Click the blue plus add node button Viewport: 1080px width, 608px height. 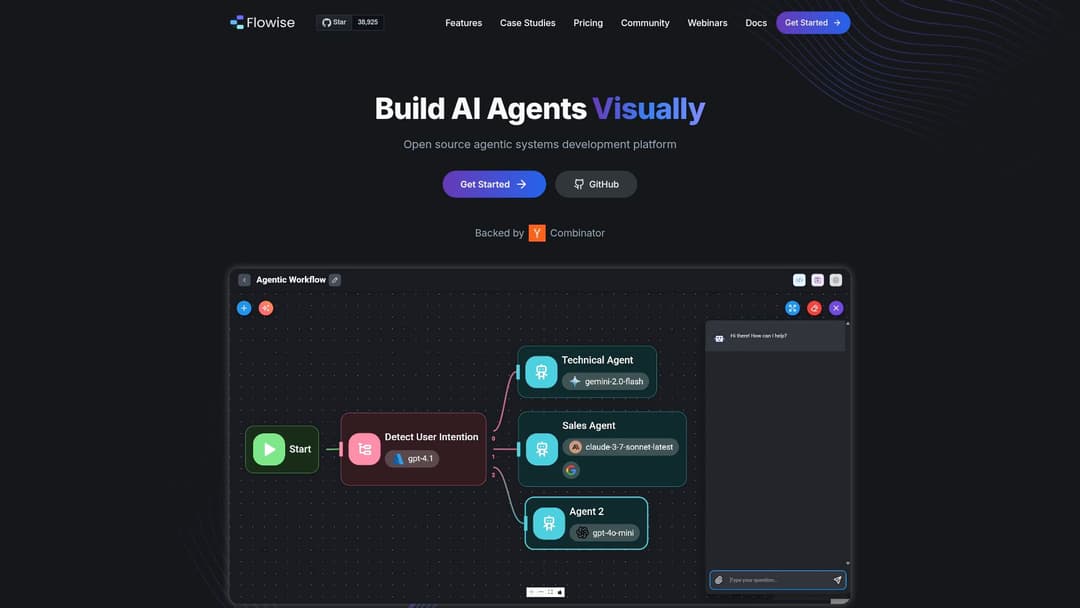click(244, 308)
